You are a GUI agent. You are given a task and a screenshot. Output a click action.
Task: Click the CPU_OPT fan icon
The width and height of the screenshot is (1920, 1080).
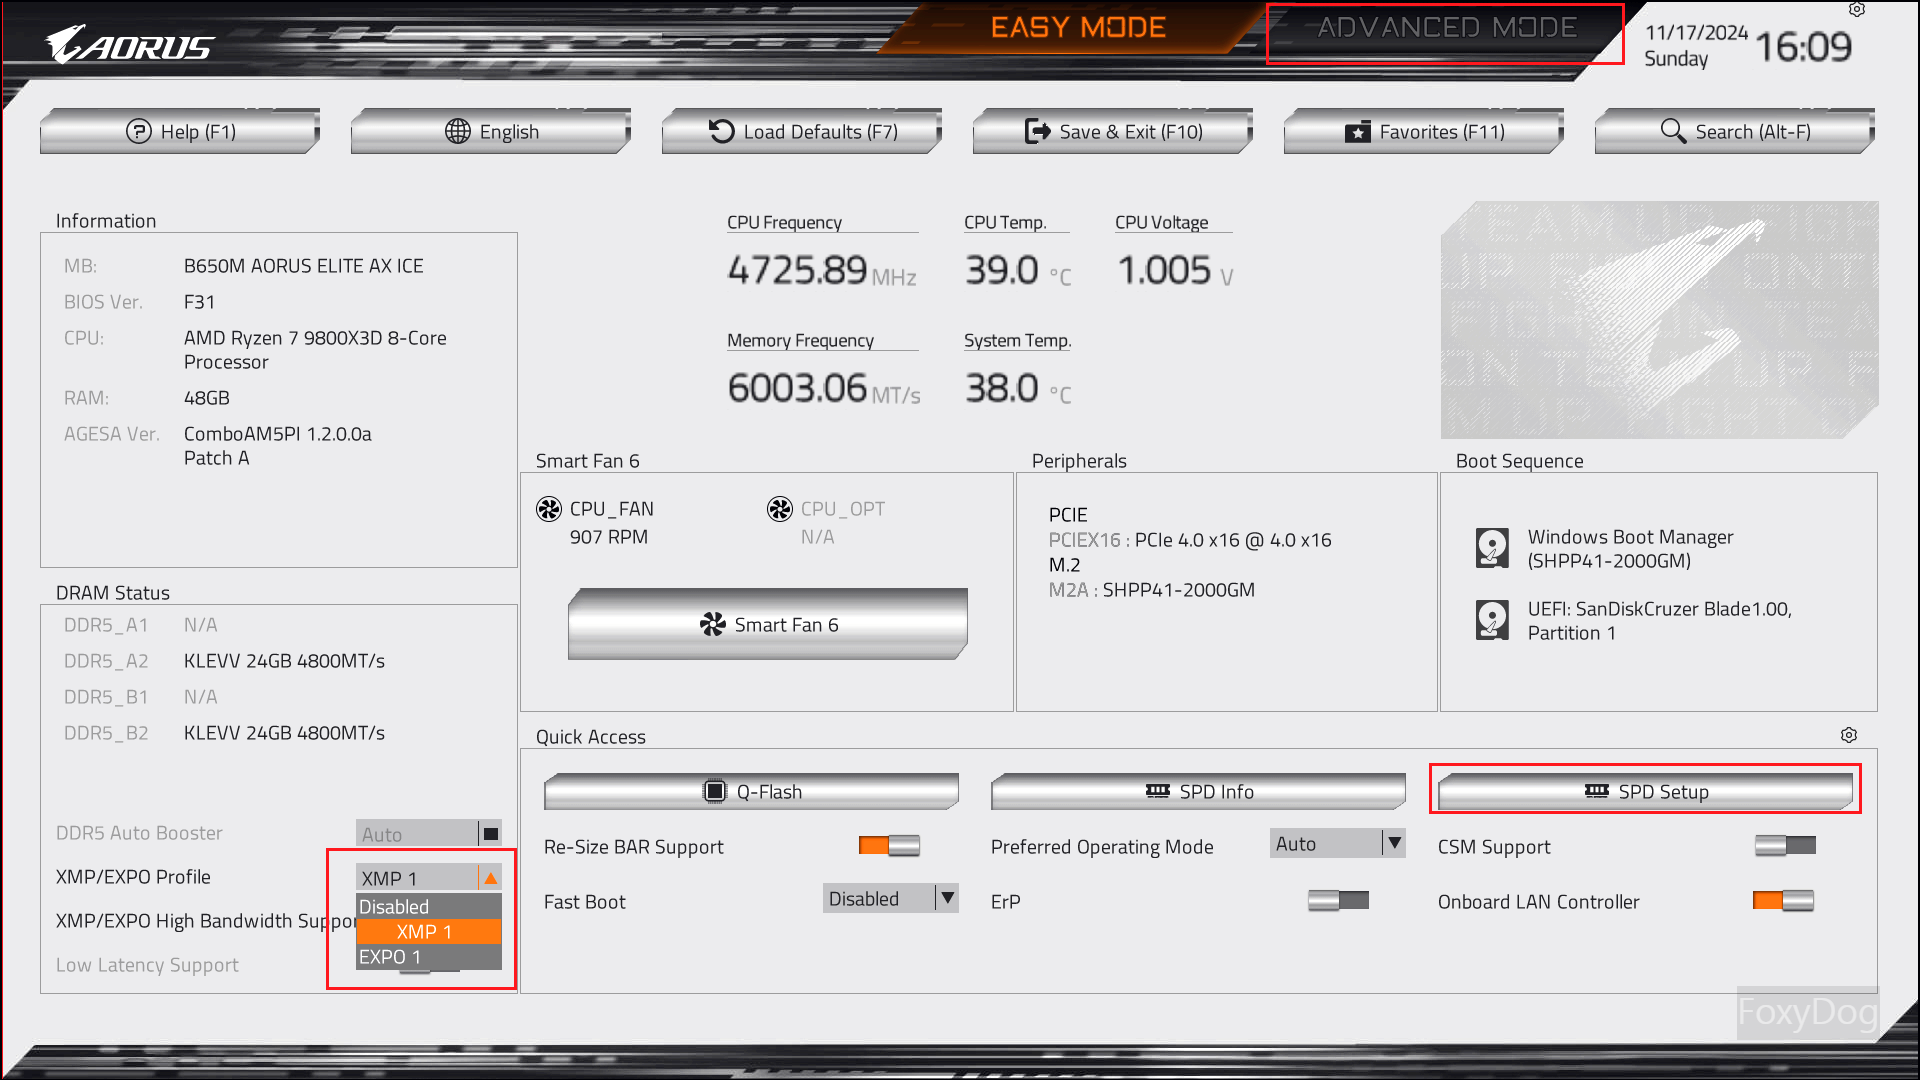[780, 509]
